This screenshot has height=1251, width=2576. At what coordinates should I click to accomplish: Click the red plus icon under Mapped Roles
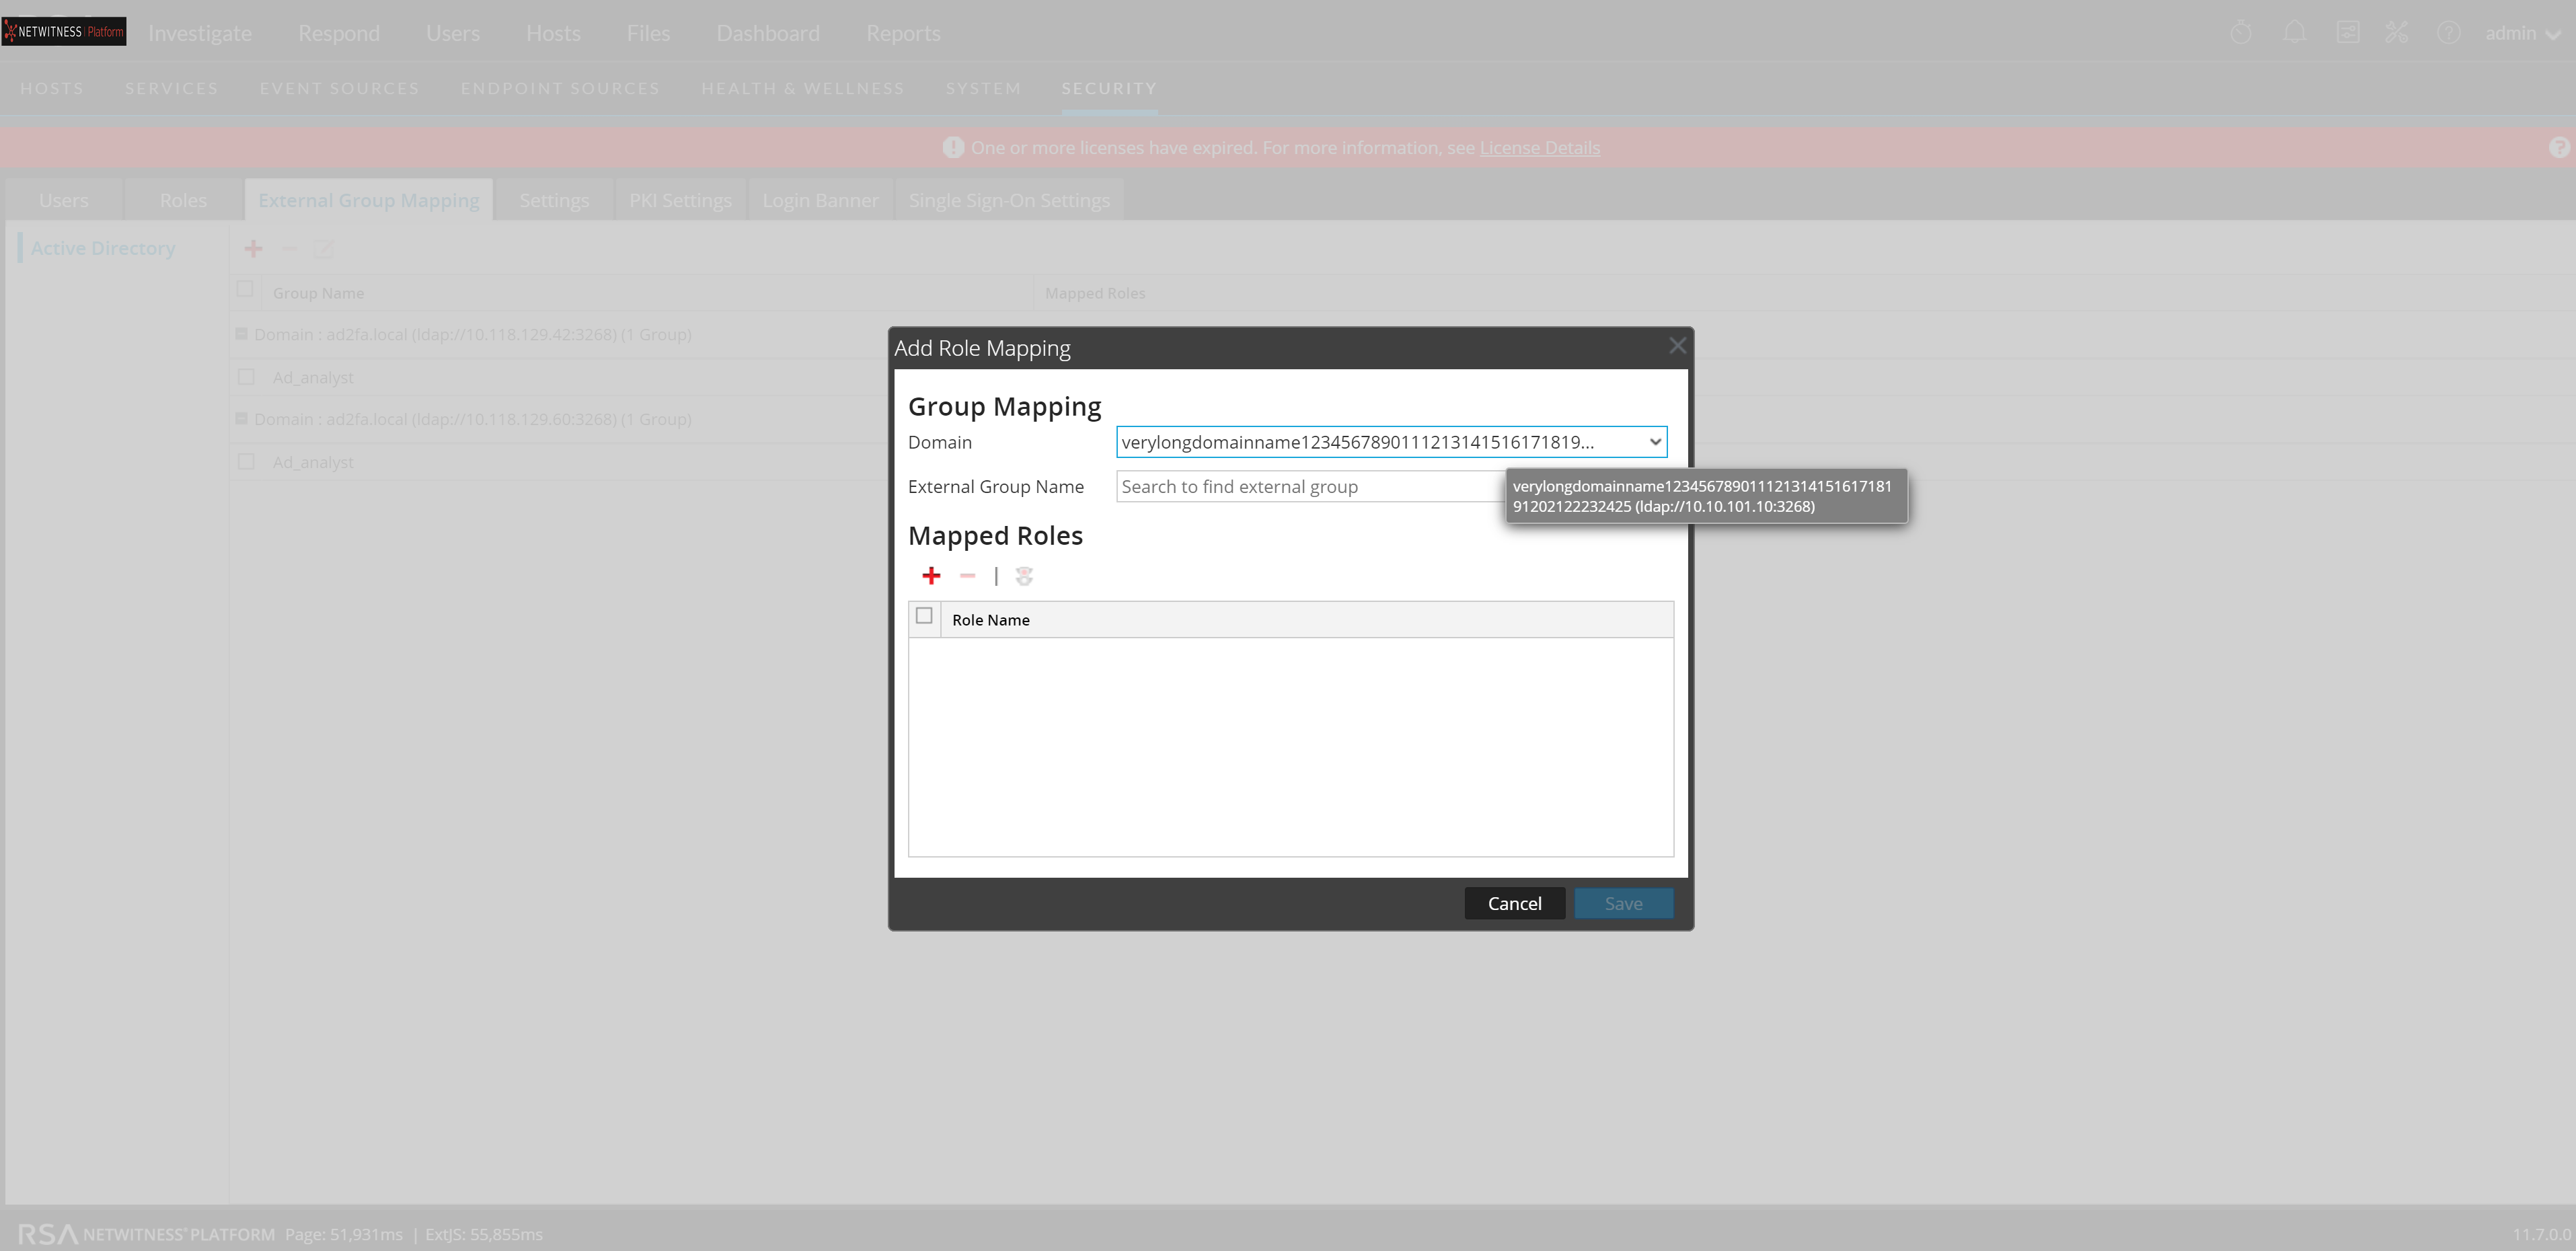(x=931, y=575)
